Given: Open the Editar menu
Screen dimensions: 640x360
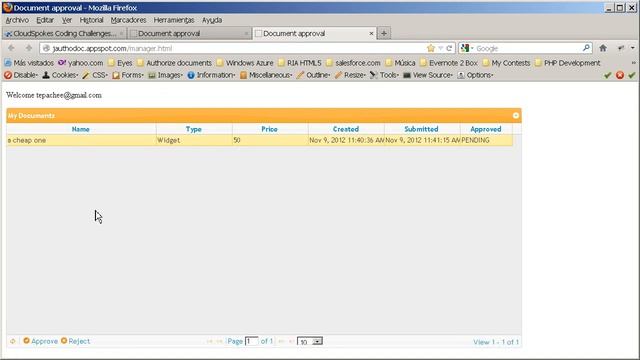Looking at the screenshot, I should click(45, 20).
